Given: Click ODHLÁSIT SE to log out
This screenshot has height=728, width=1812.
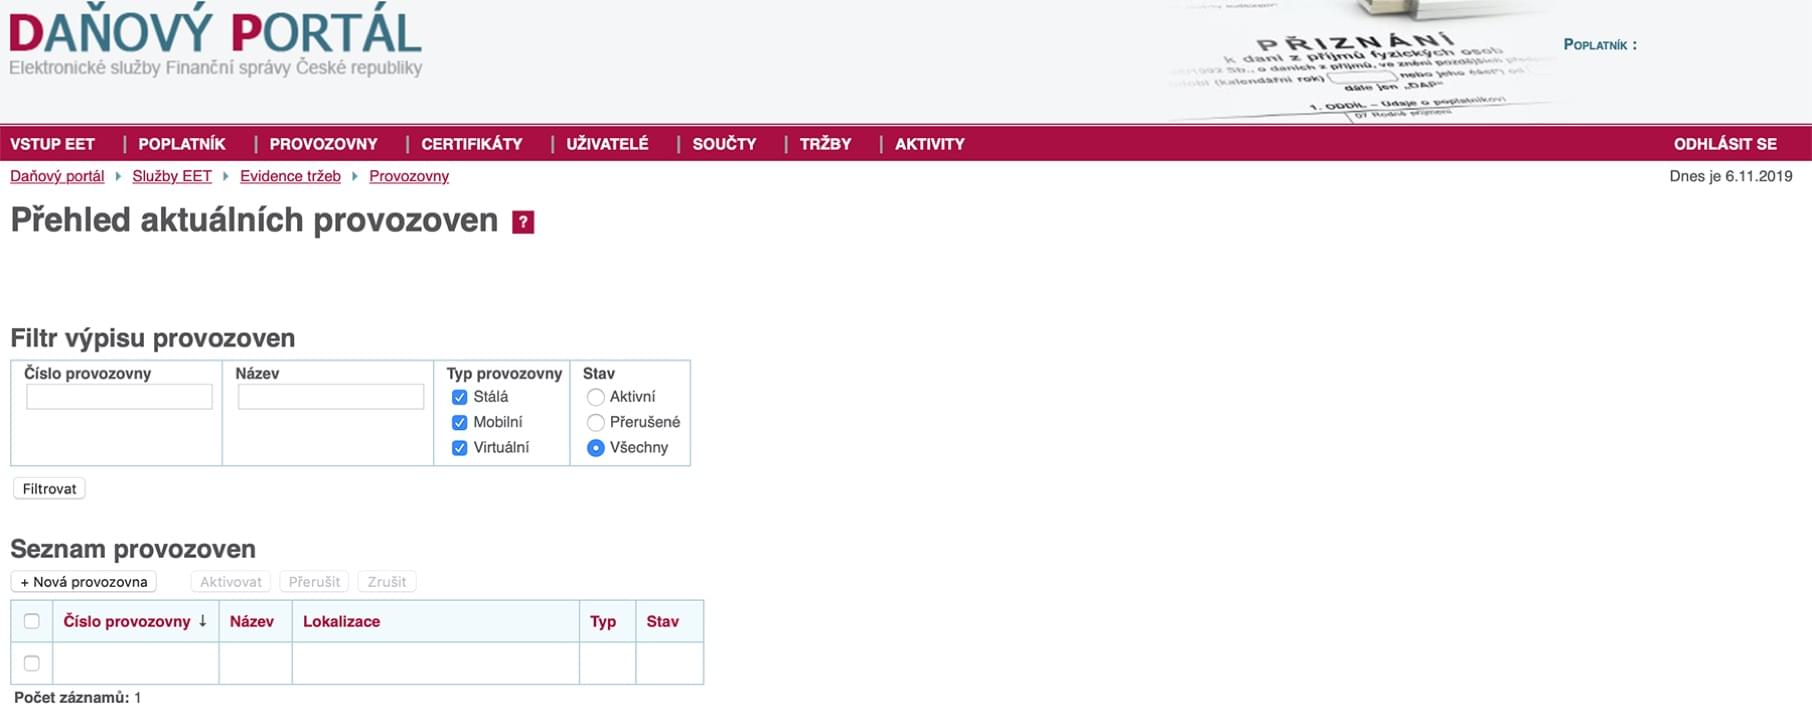Looking at the screenshot, I should 1725,144.
